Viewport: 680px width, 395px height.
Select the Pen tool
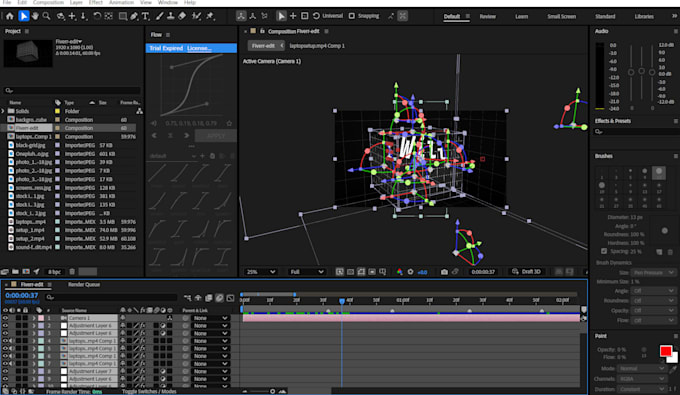click(x=134, y=16)
